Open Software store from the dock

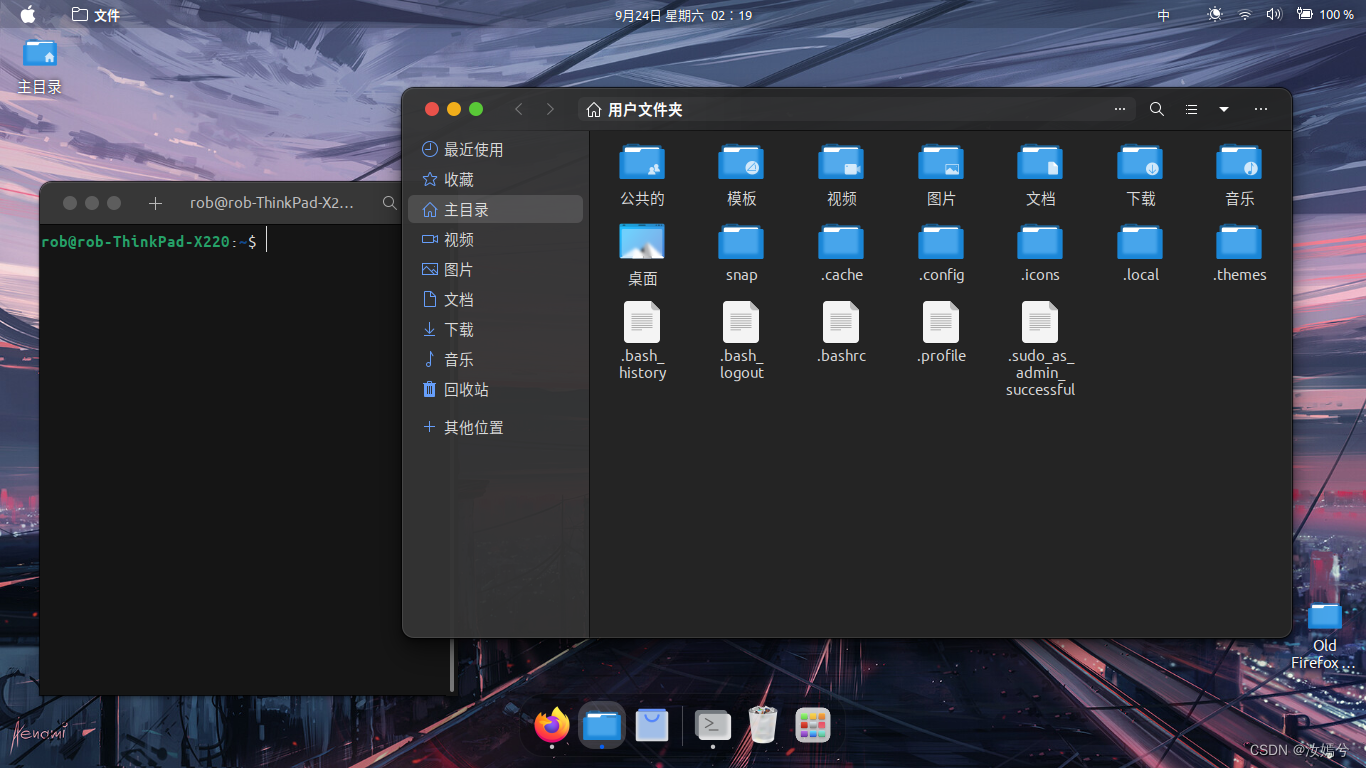tap(651, 725)
